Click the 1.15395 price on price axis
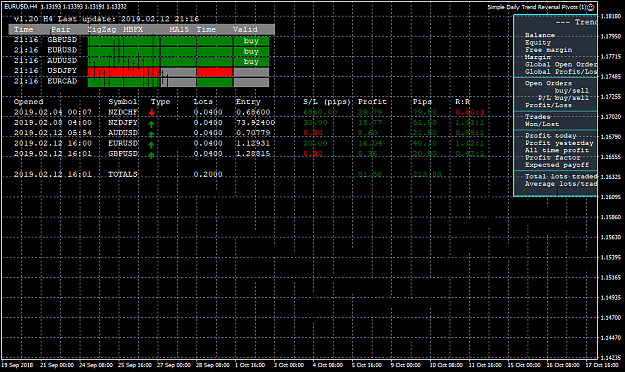Viewport: 625px width, 372px height. pos(611,258)
